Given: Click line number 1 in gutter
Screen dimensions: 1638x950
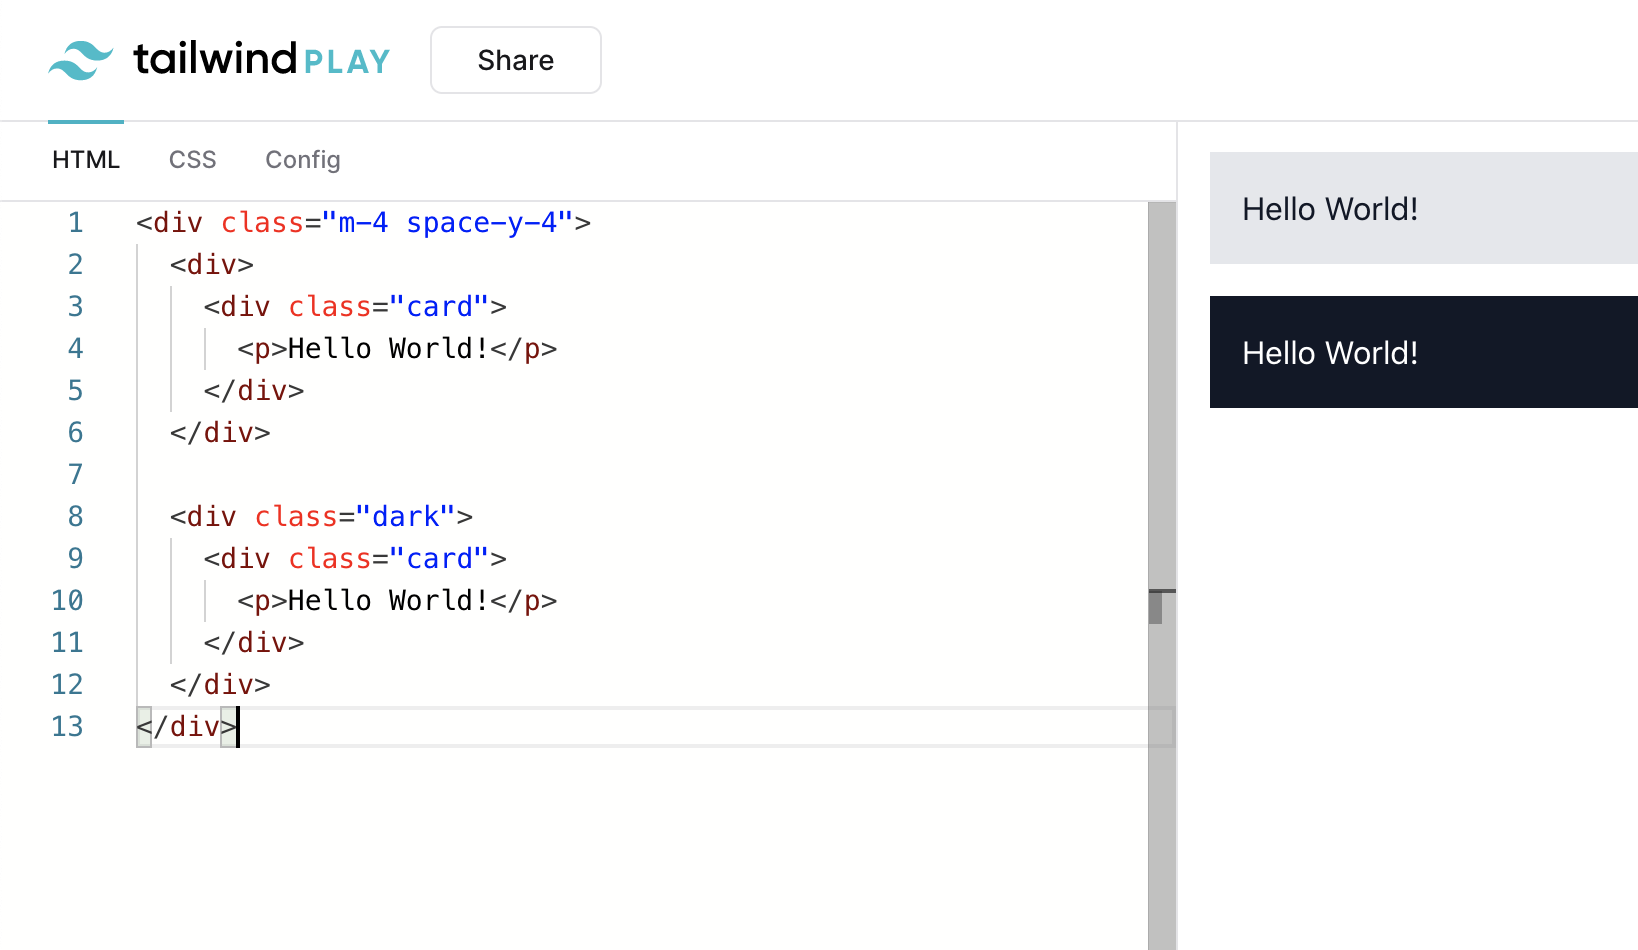Looking at the screenshot, I should [x=75, y=223].
